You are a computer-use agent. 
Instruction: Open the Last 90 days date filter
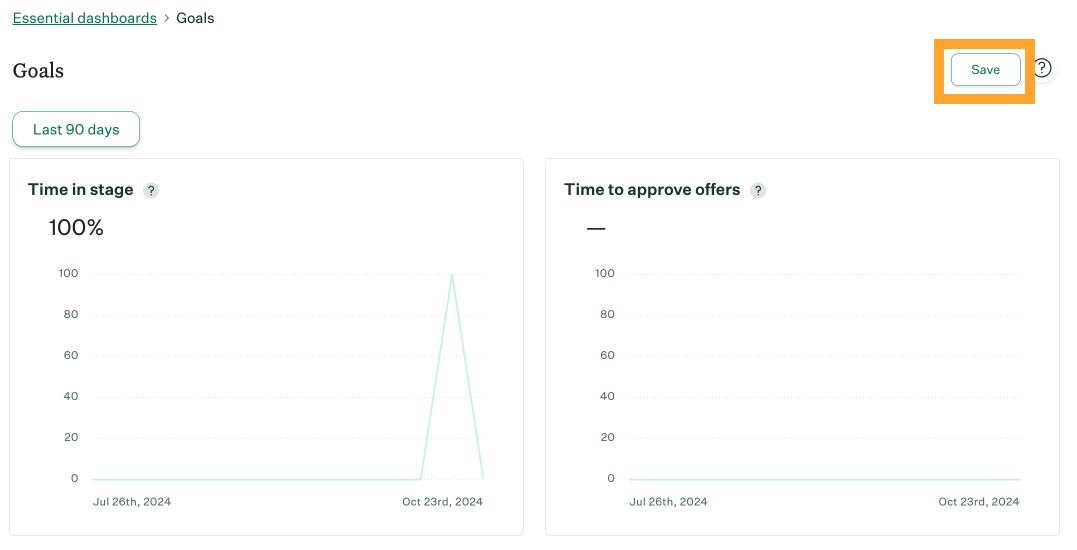76,129
